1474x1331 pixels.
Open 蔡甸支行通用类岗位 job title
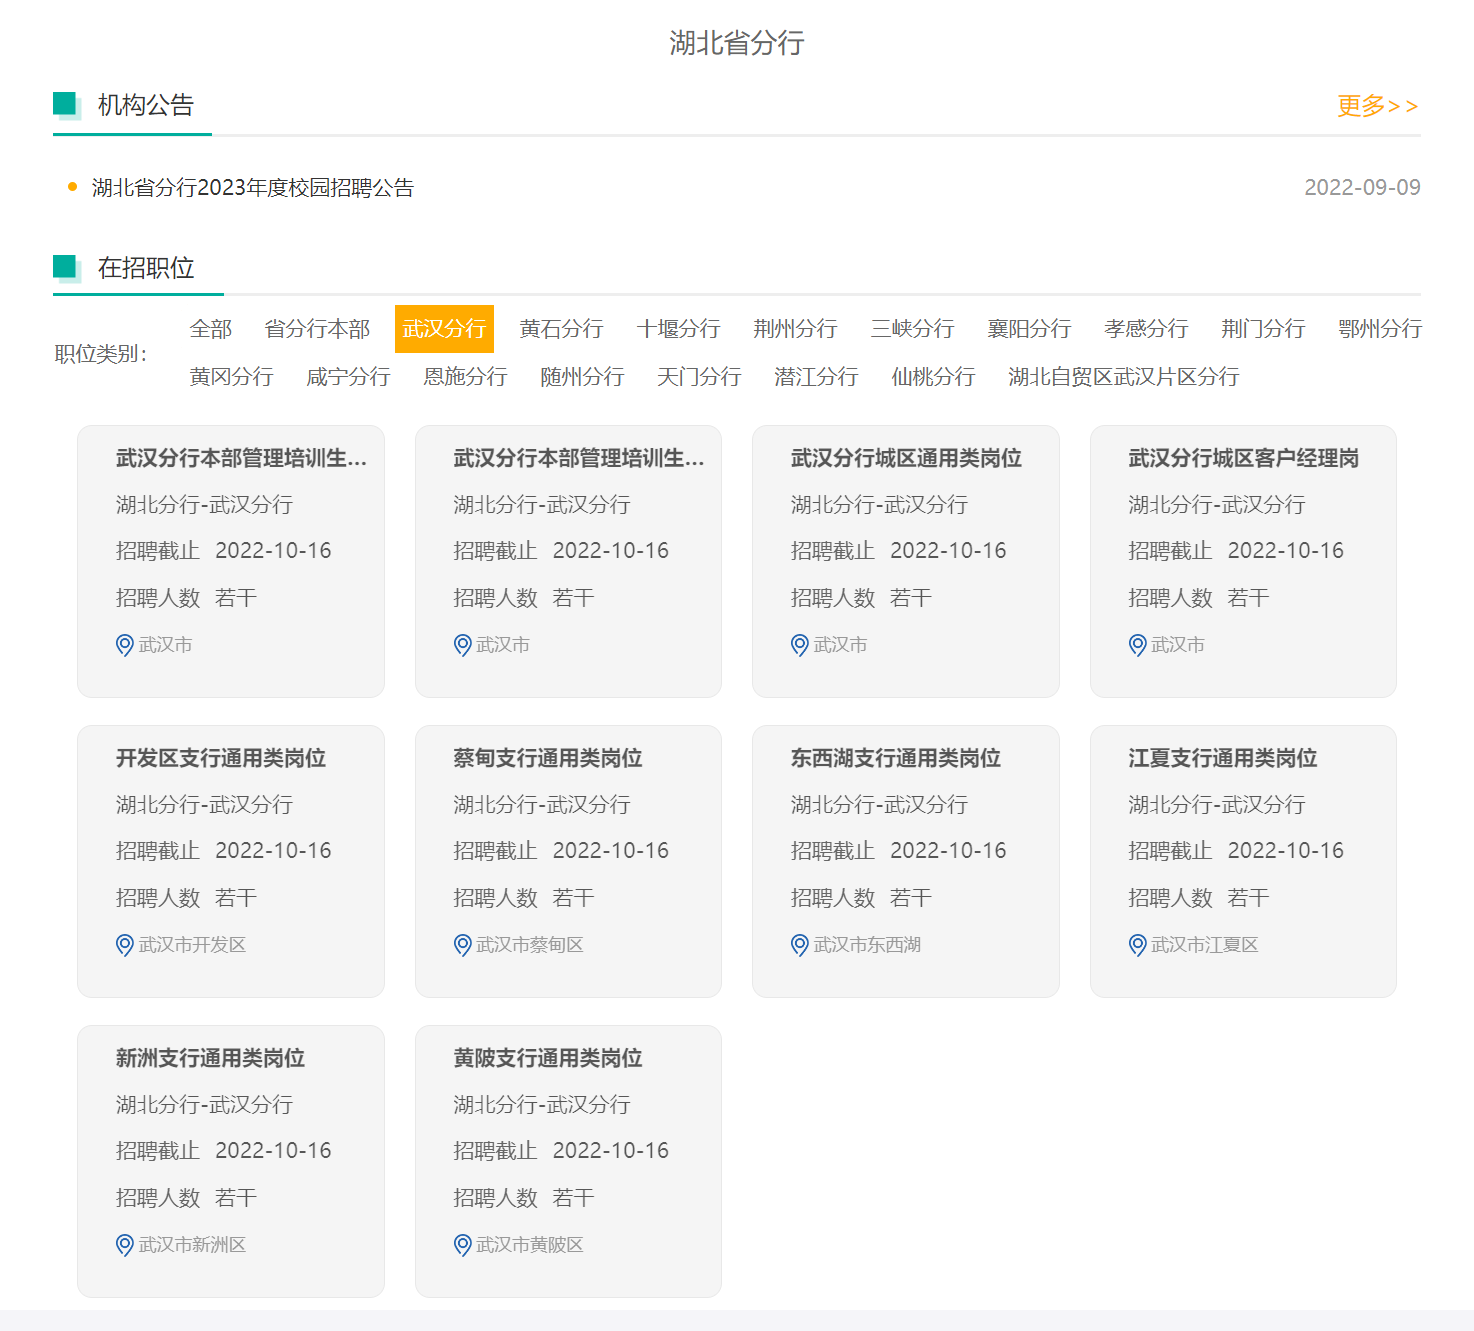point(548,758)
